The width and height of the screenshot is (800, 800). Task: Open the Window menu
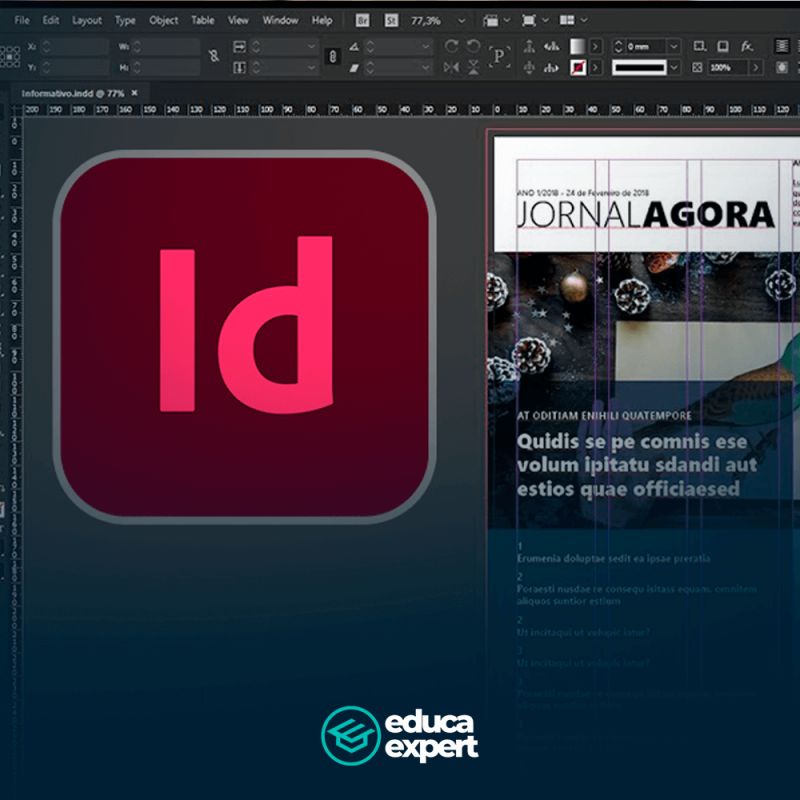pos(280,20)
